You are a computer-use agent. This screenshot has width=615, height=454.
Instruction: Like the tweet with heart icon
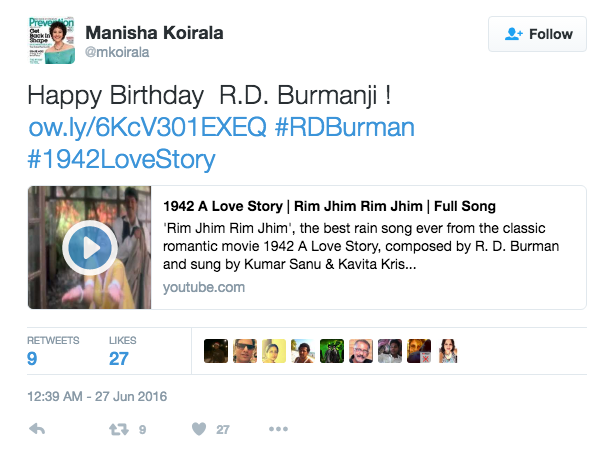[x=199, y=430]
